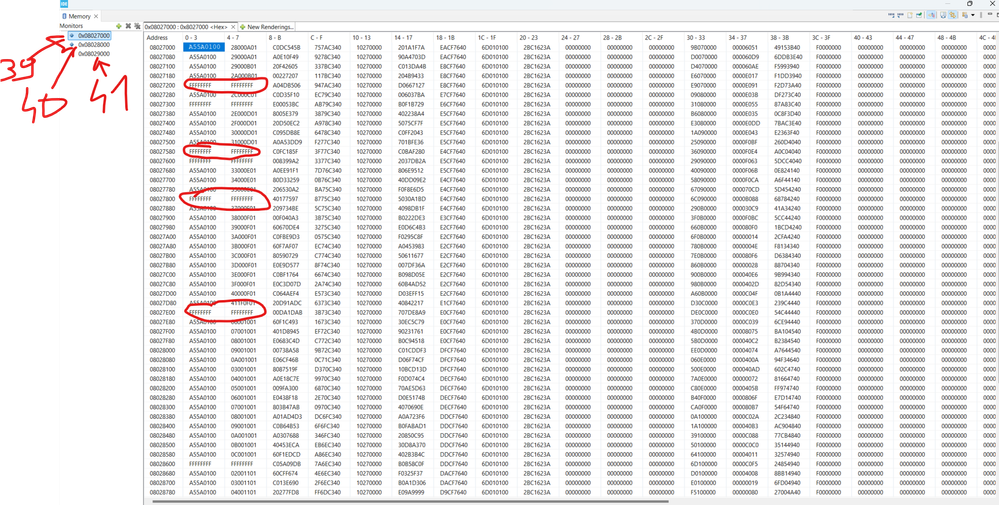
Task: Click the IDE application icon in title bar
Action: click(x=64, y=4)
